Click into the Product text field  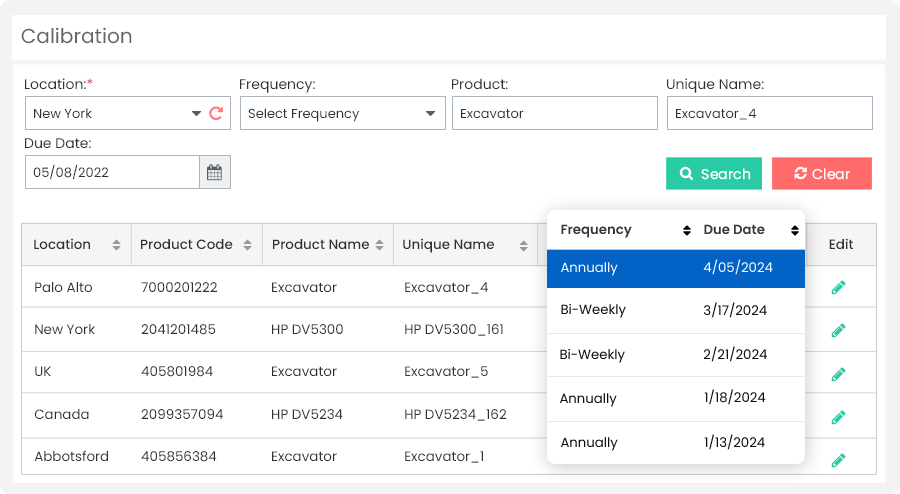click(x=554, y=114)
